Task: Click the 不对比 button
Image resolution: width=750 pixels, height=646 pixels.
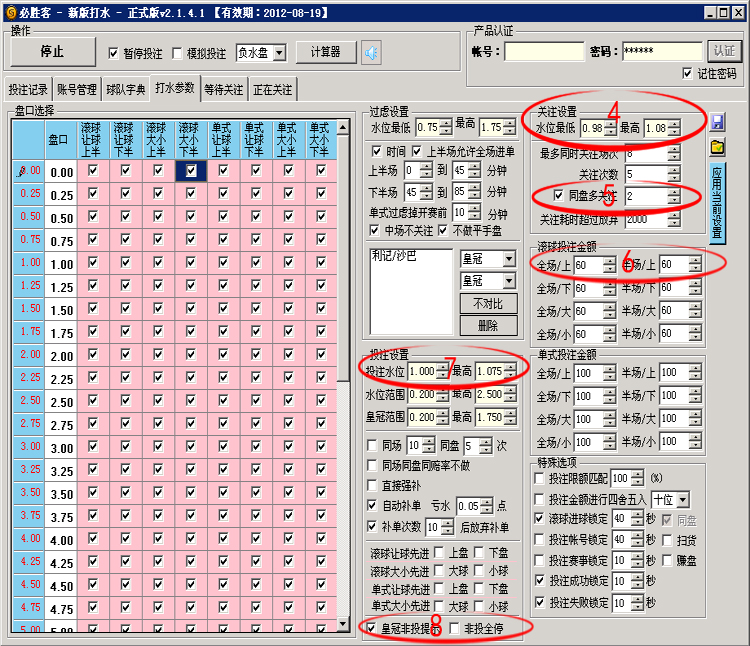Action: [487, 303]
